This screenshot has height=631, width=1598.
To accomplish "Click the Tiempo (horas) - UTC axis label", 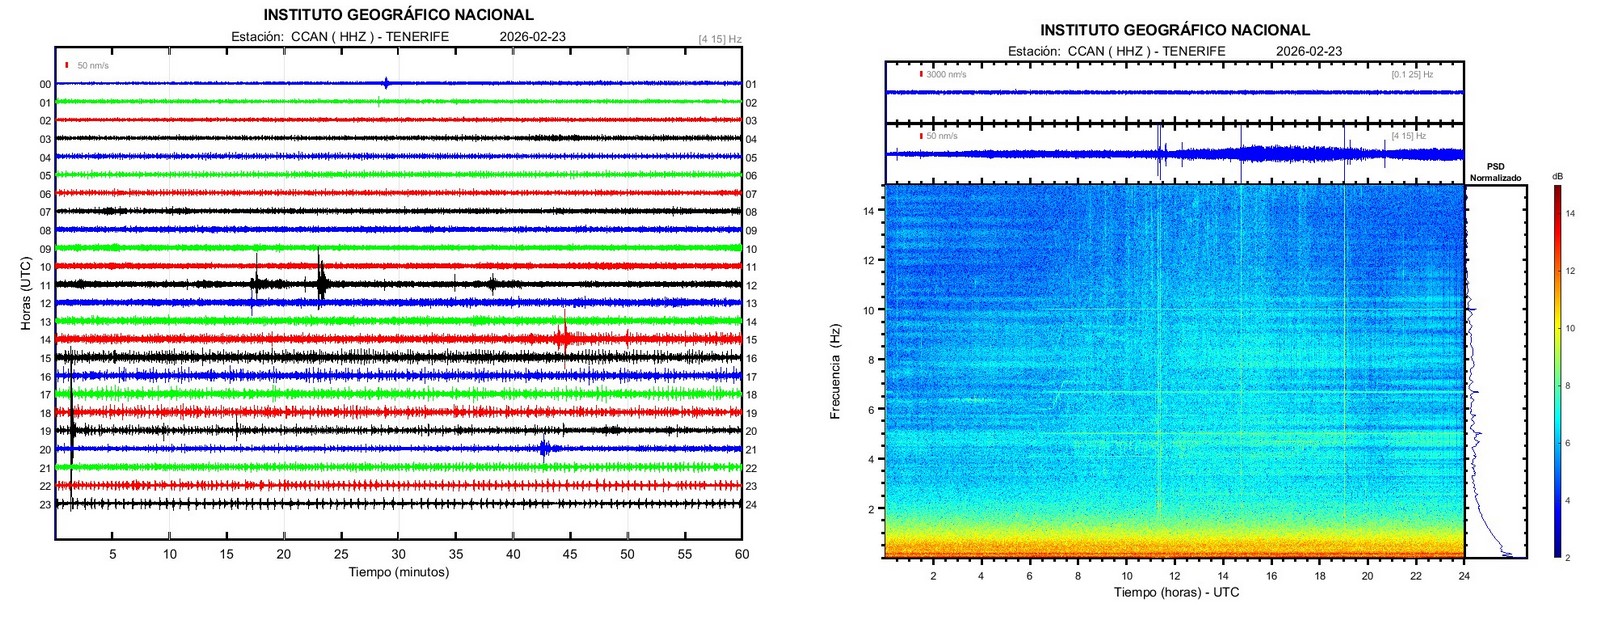I will click(1176, 592).
